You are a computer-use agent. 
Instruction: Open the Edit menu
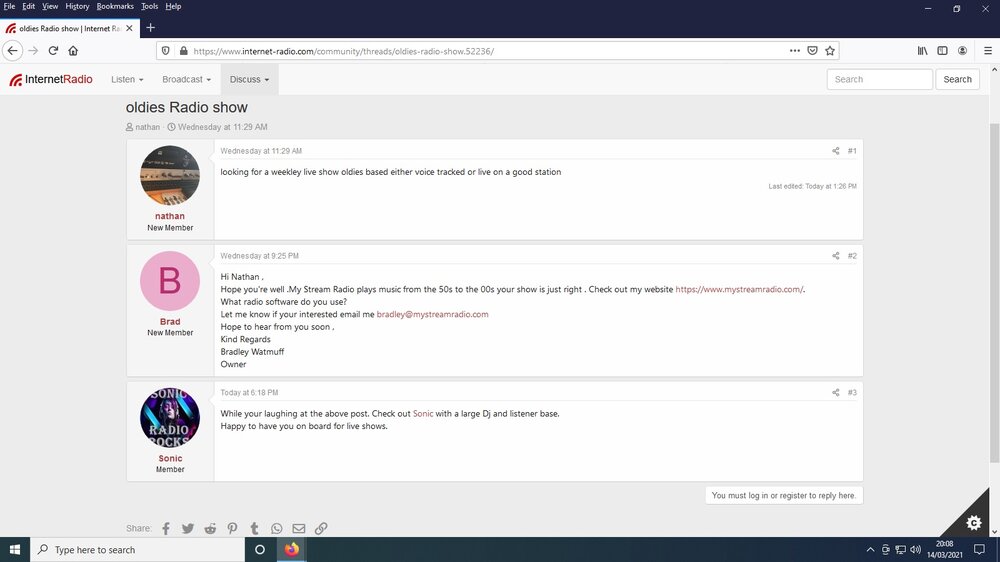click(x=29, y=6)
